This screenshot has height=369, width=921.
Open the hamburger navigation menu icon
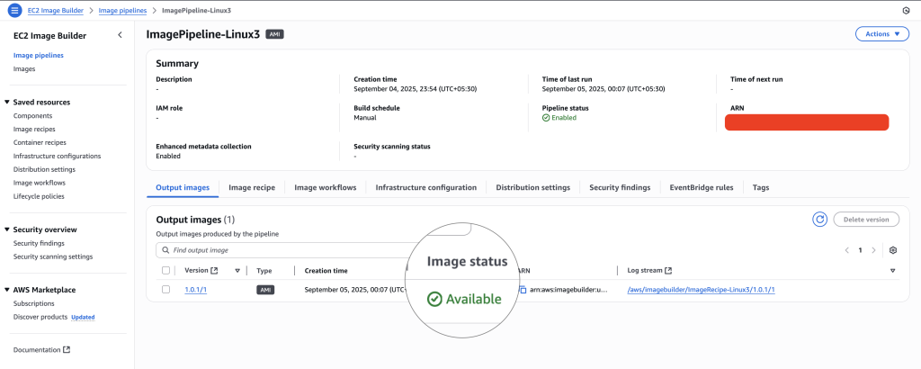point(15,11)
